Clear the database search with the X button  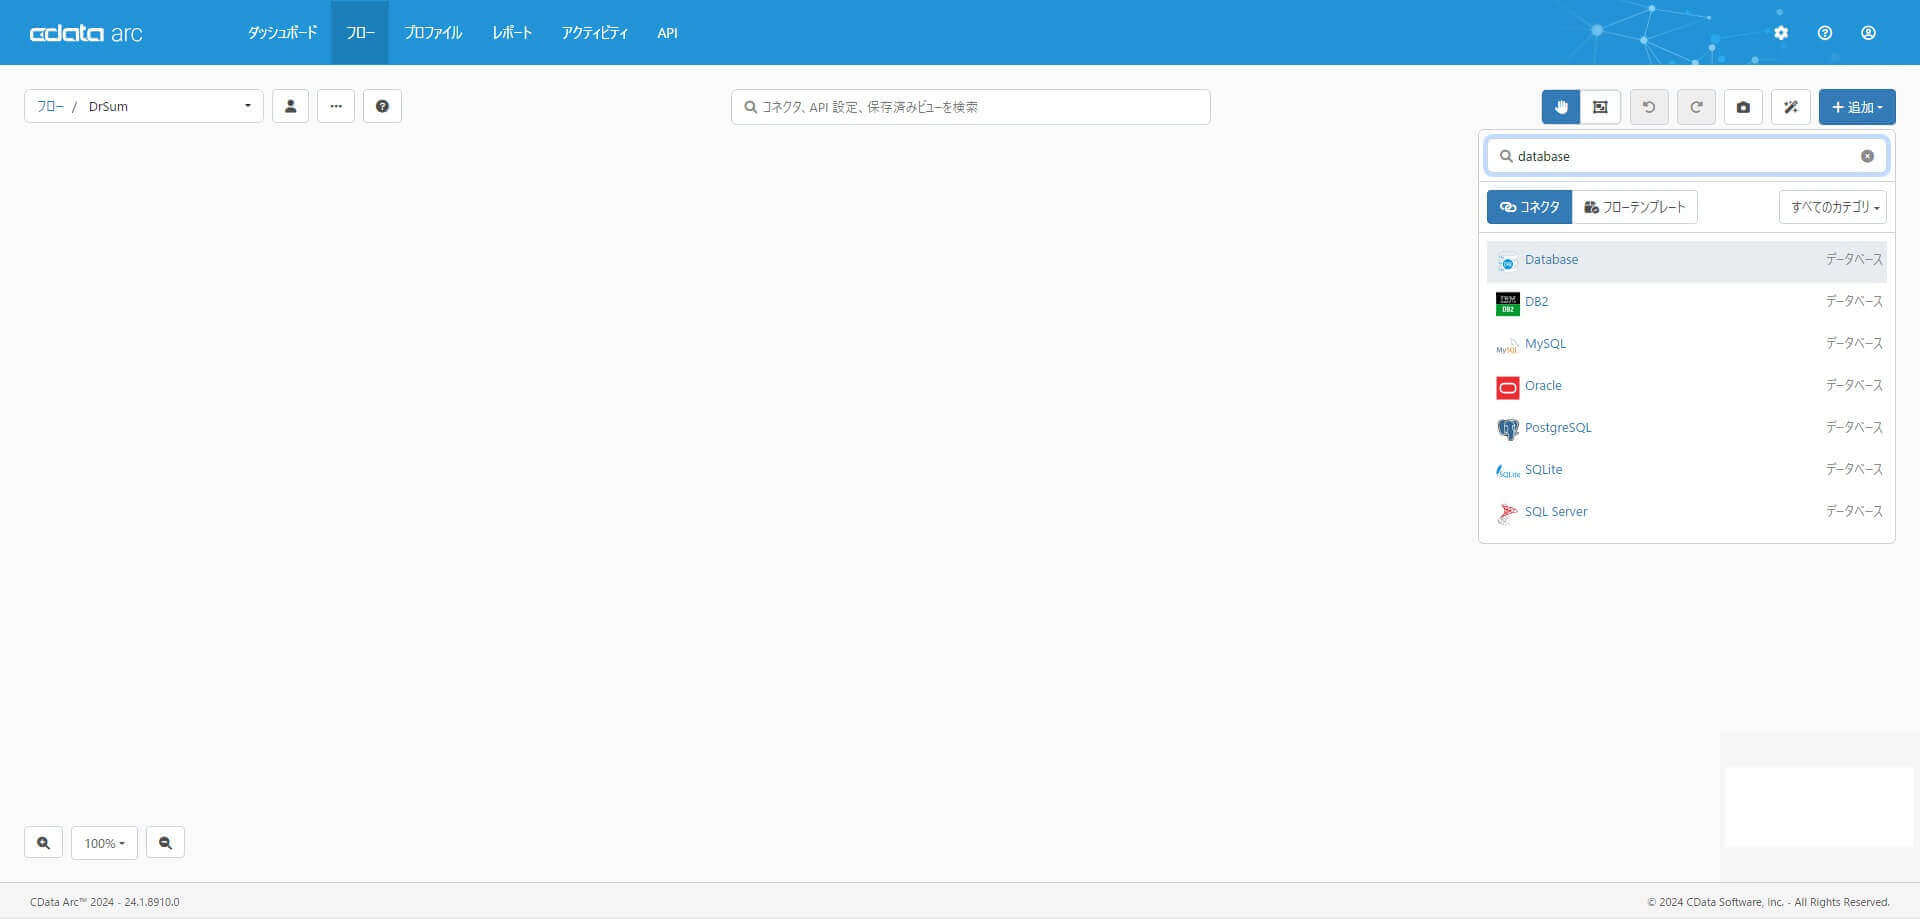pyautogui.click(x=1866, y=156)
